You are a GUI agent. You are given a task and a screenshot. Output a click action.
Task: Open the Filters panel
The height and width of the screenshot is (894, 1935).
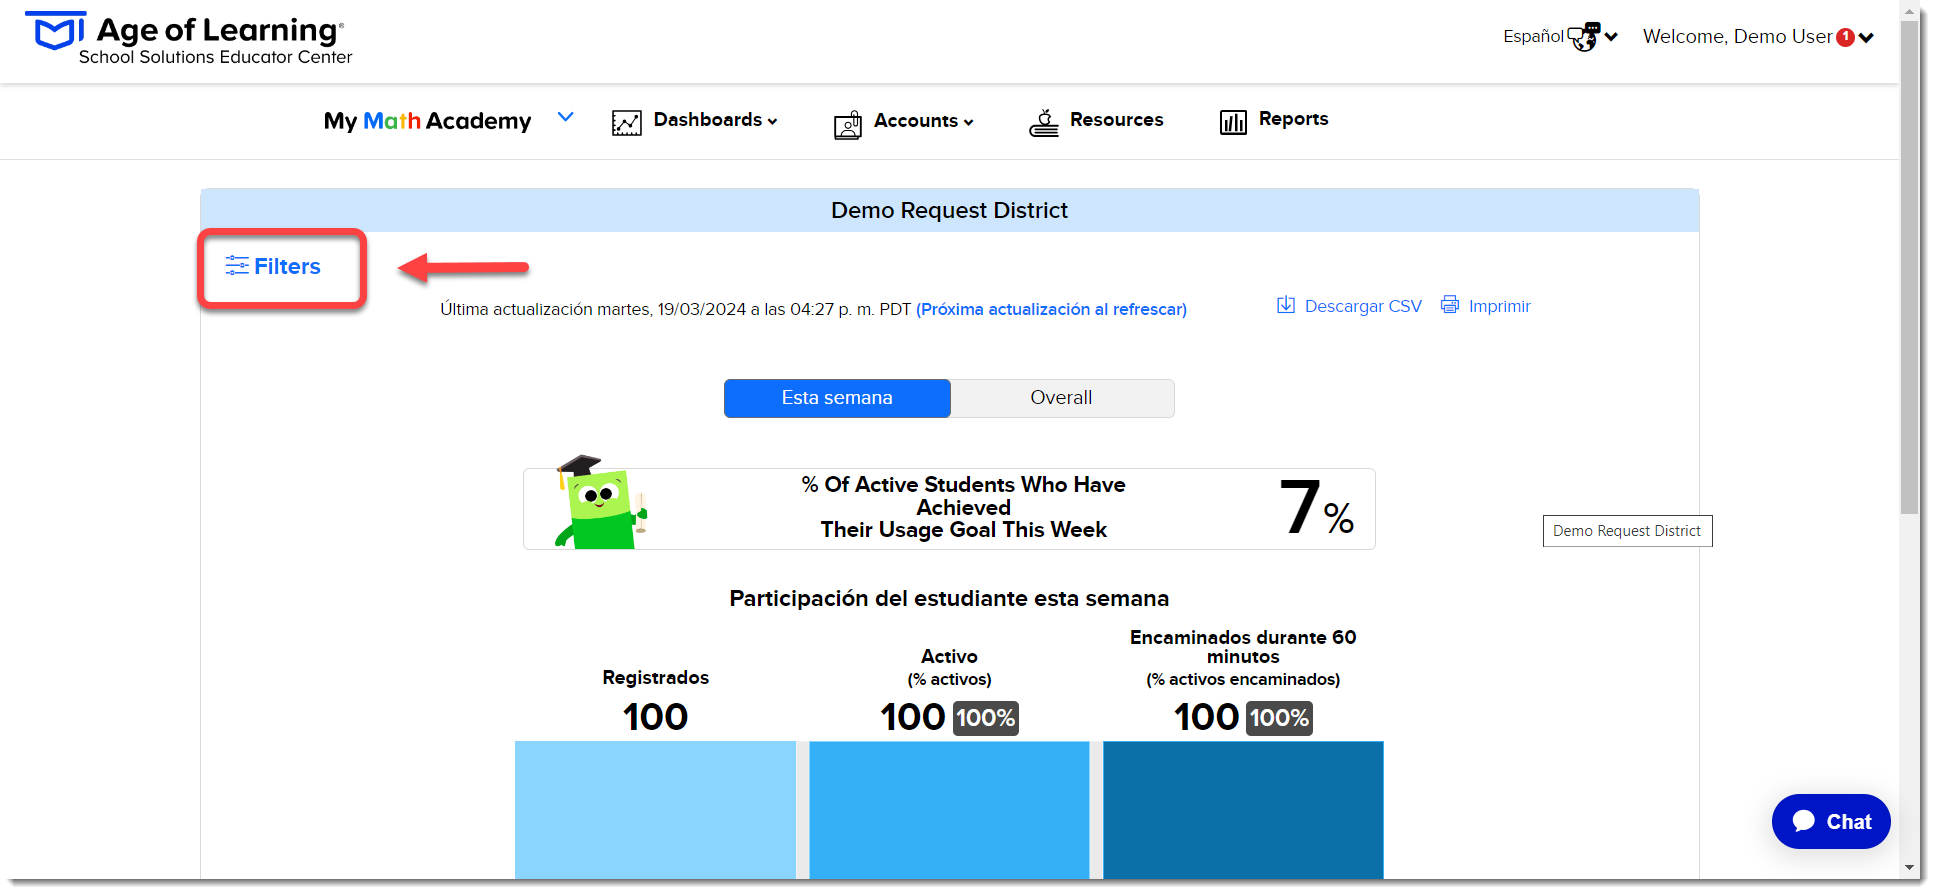pos(273,266)
